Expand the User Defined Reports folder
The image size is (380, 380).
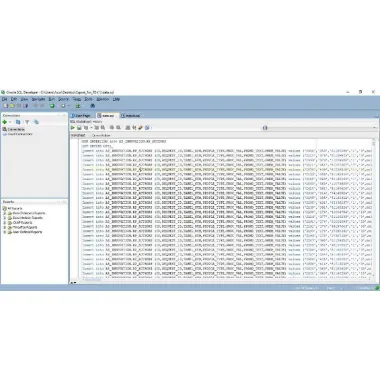pyautogui.click(x=5, y=232)
